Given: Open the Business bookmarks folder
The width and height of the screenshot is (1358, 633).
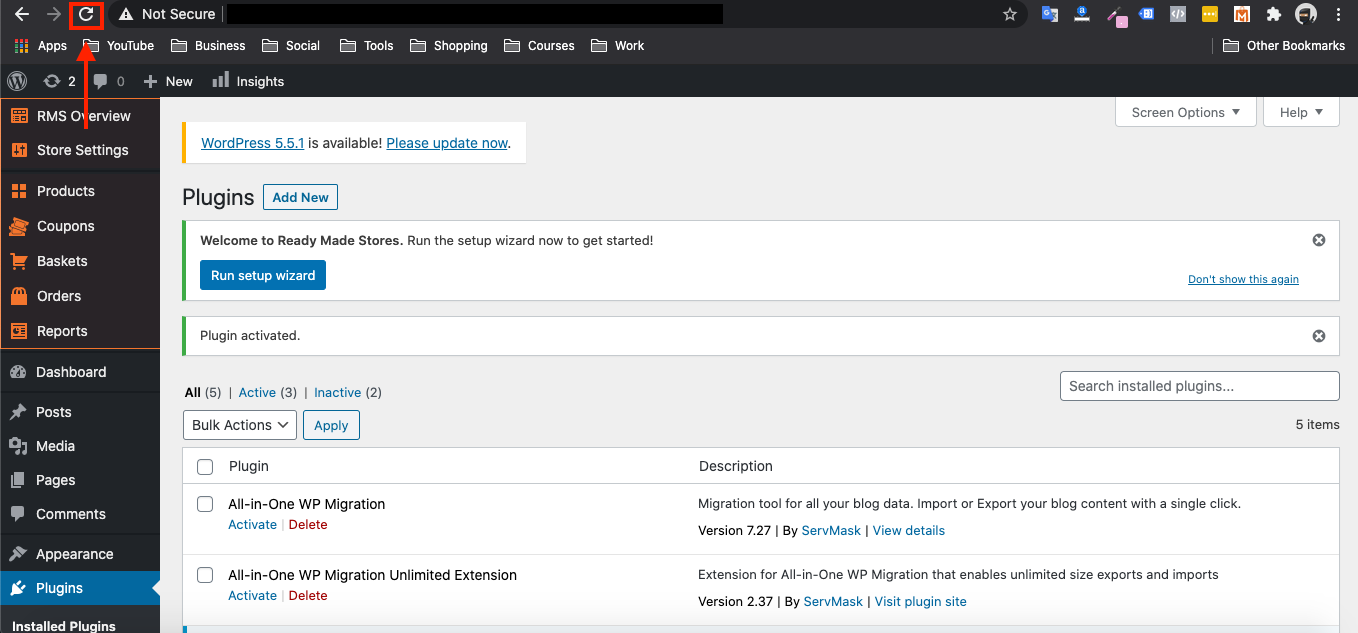Looking at the screenshot, I should click(208, 46).
